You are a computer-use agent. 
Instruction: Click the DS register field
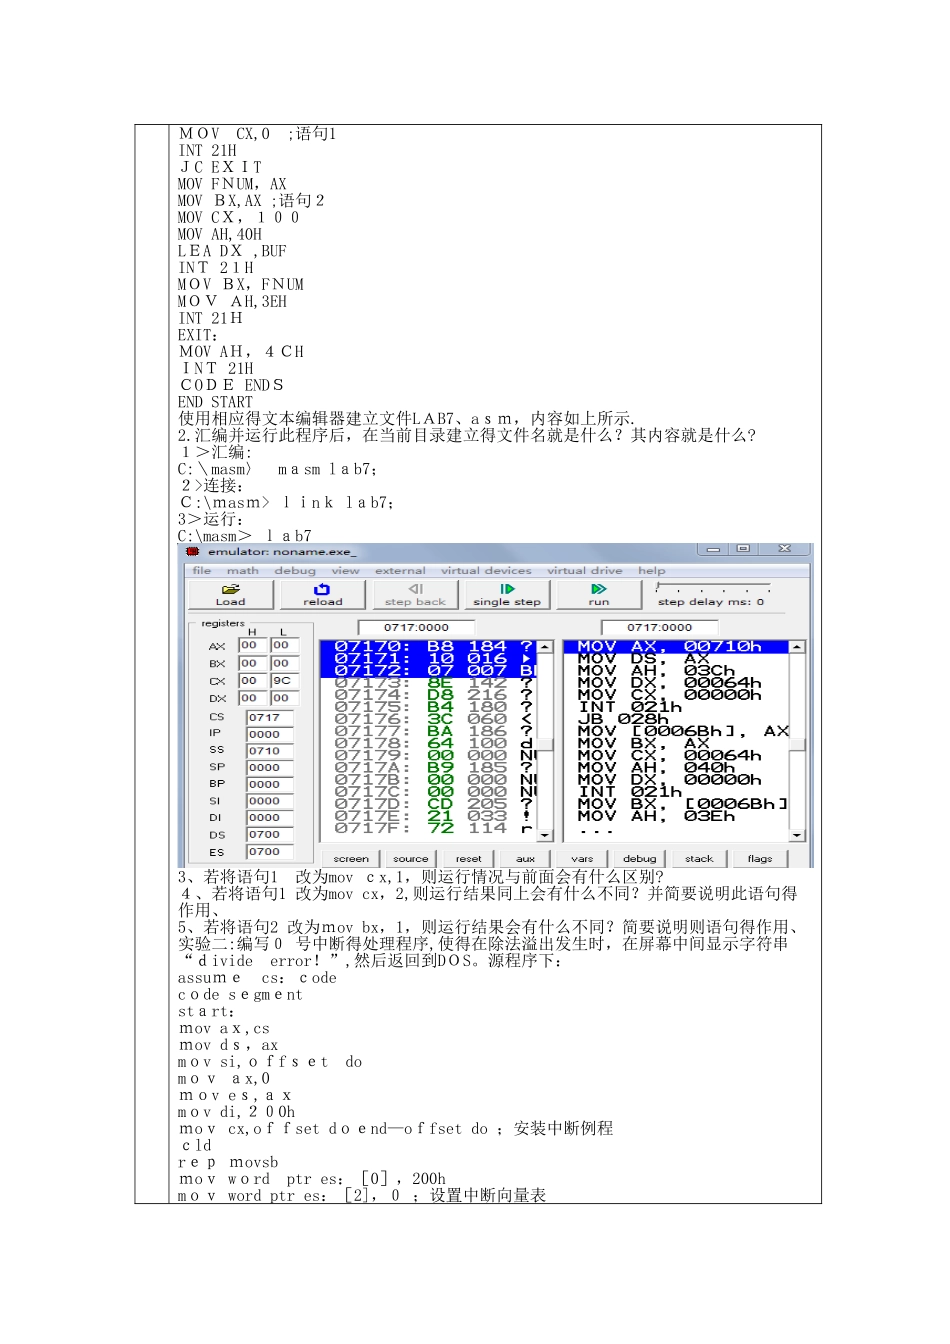click(x=270, y=834)
